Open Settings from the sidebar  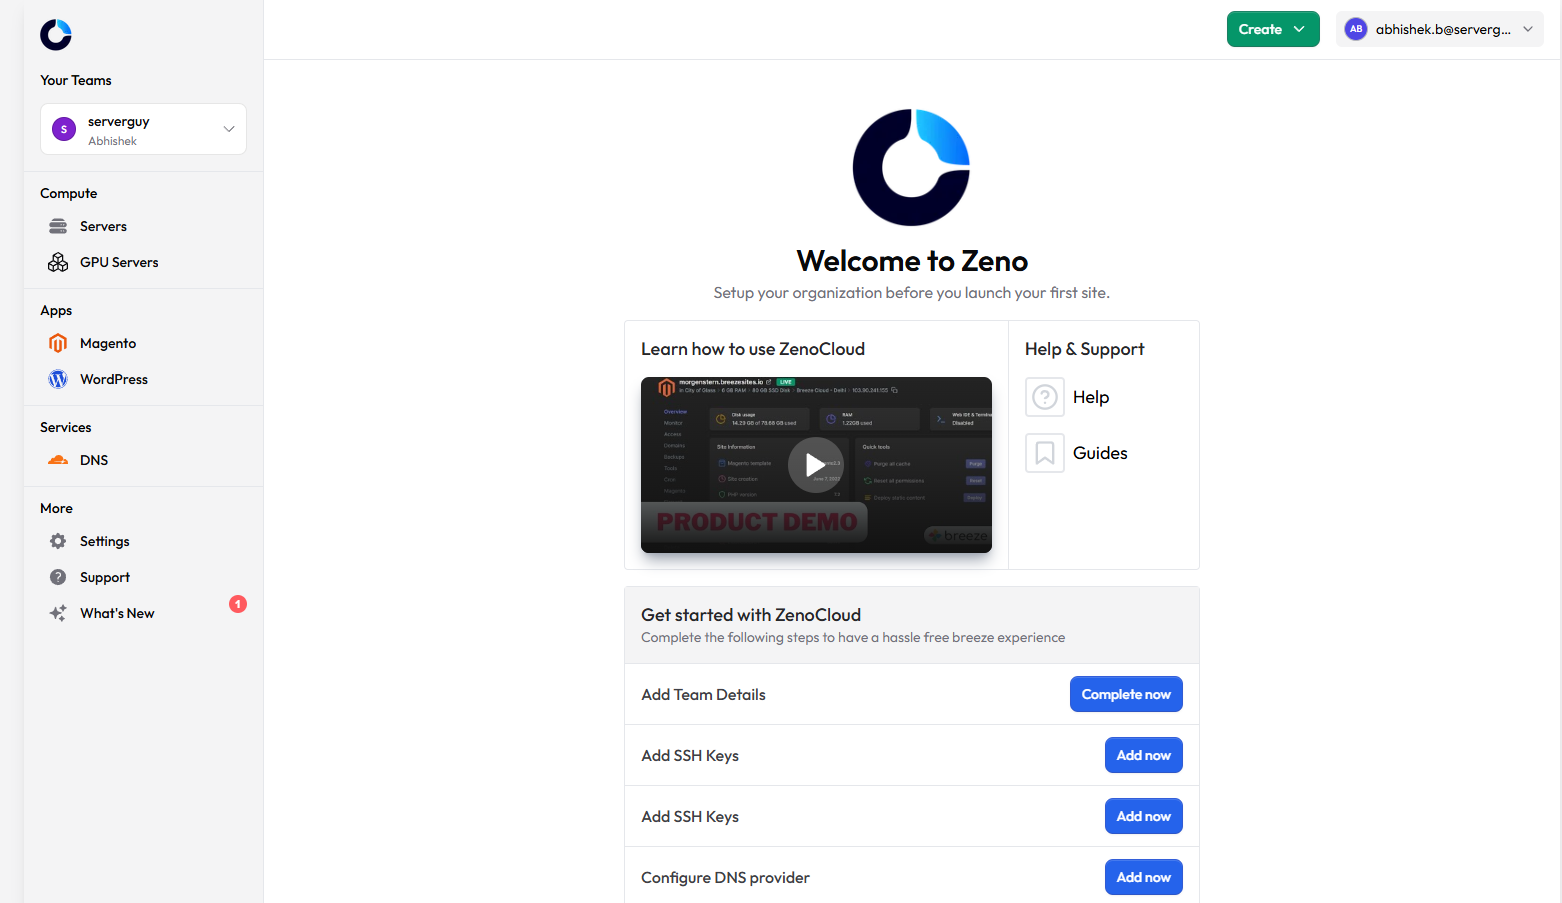pos(60,541)
